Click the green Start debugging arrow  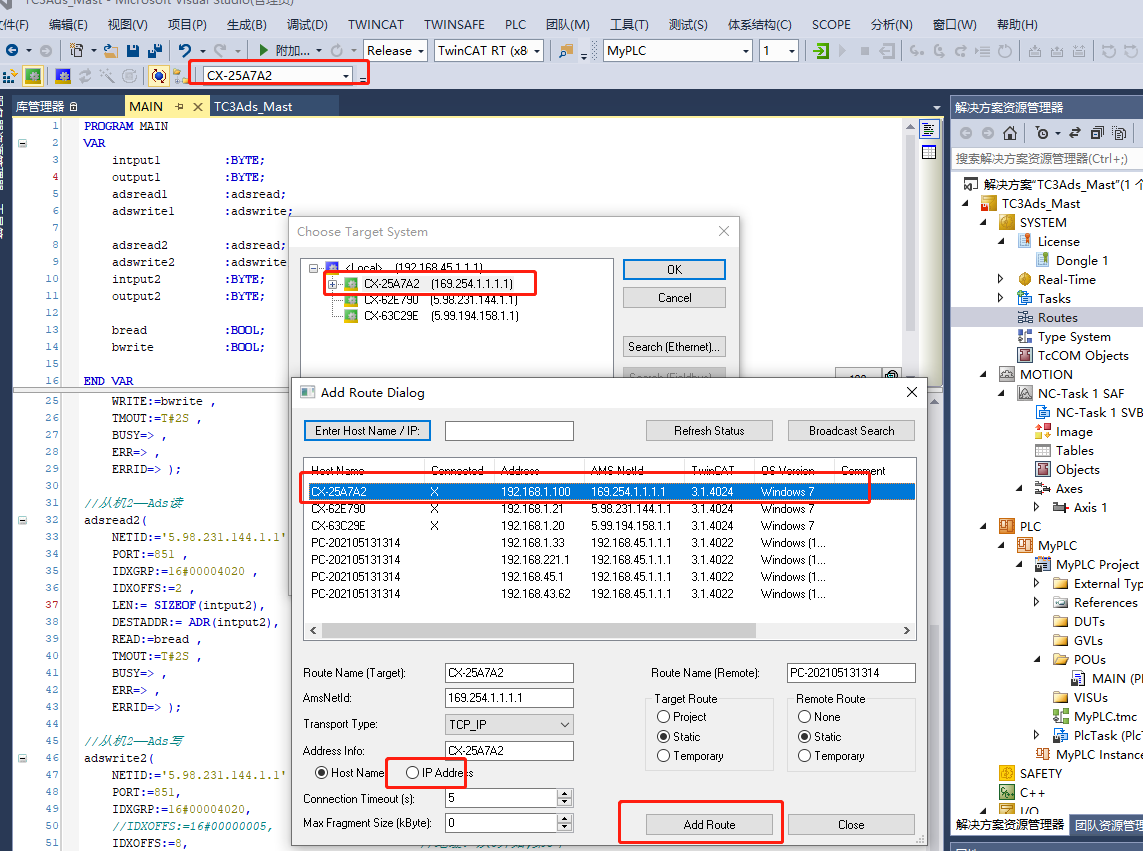[264, 51]
